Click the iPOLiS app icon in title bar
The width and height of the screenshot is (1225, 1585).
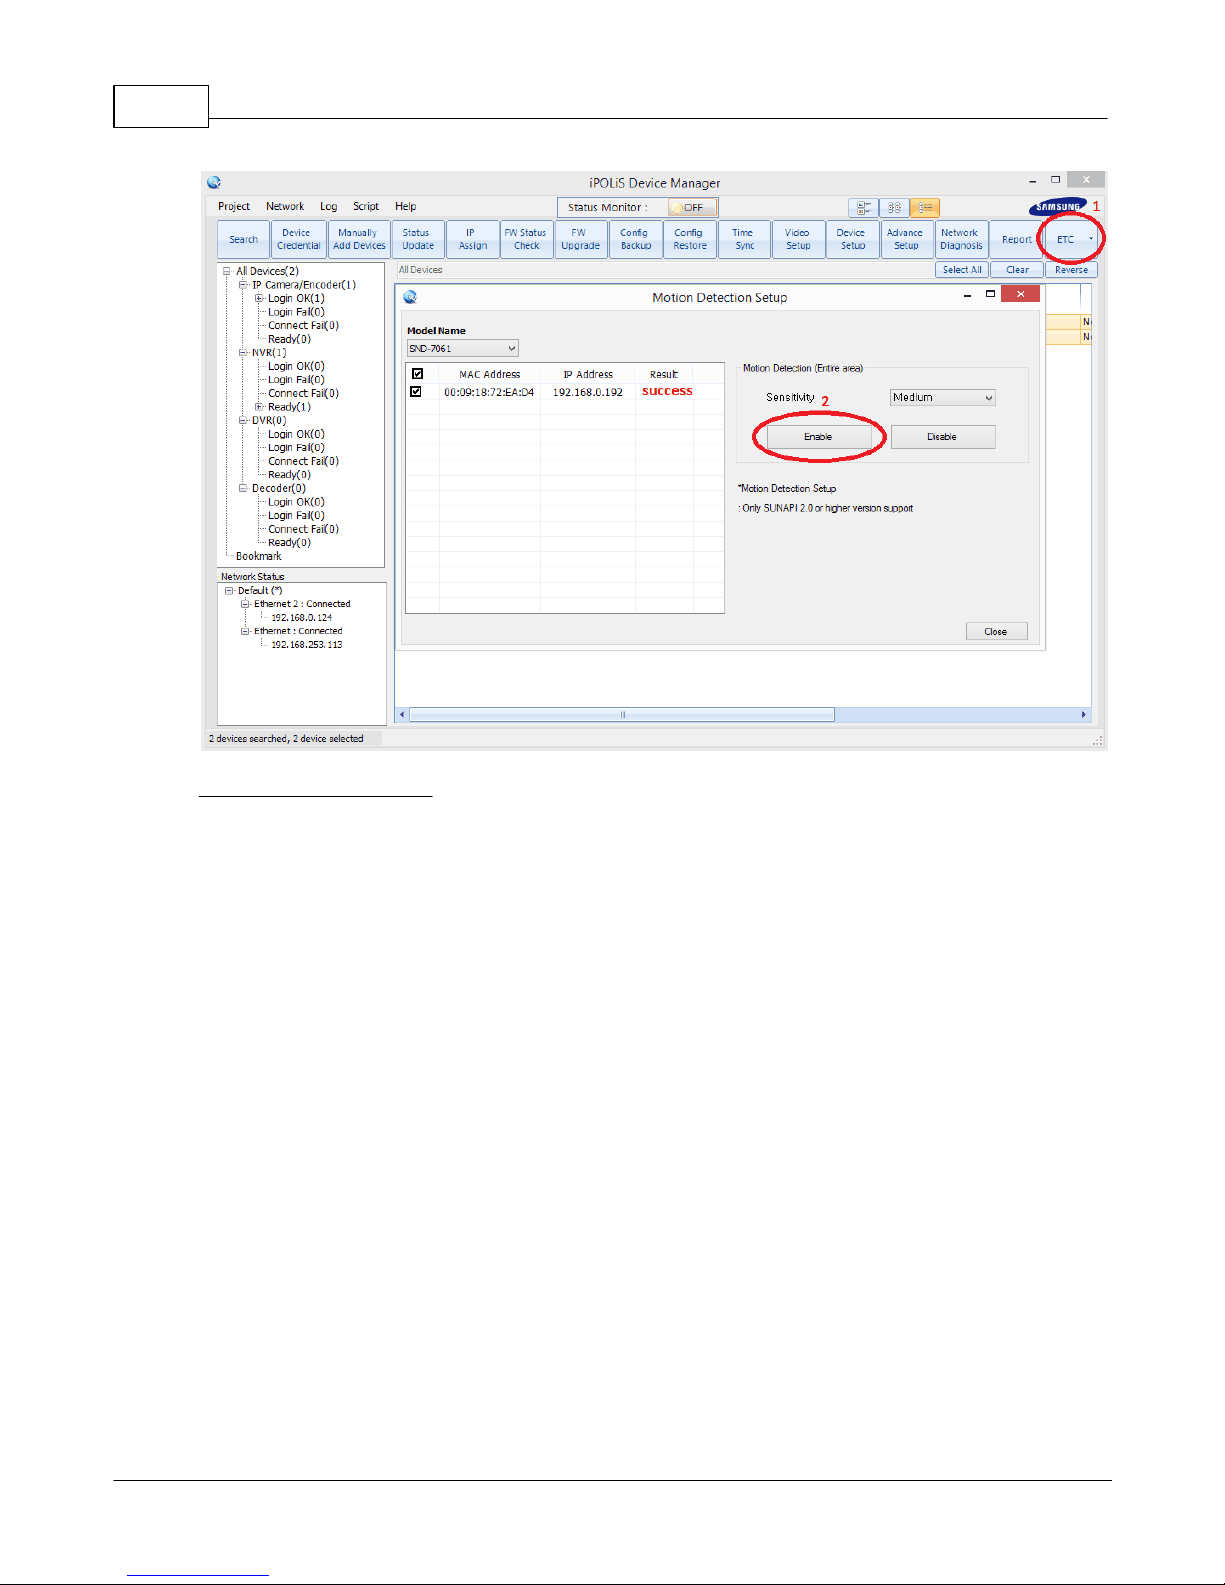(213, 182)
